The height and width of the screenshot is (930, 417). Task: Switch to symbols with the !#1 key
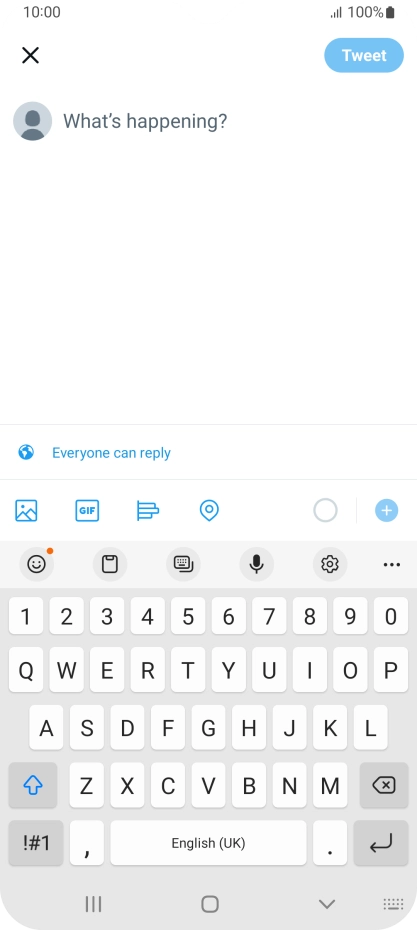click(x=36, y=843)
